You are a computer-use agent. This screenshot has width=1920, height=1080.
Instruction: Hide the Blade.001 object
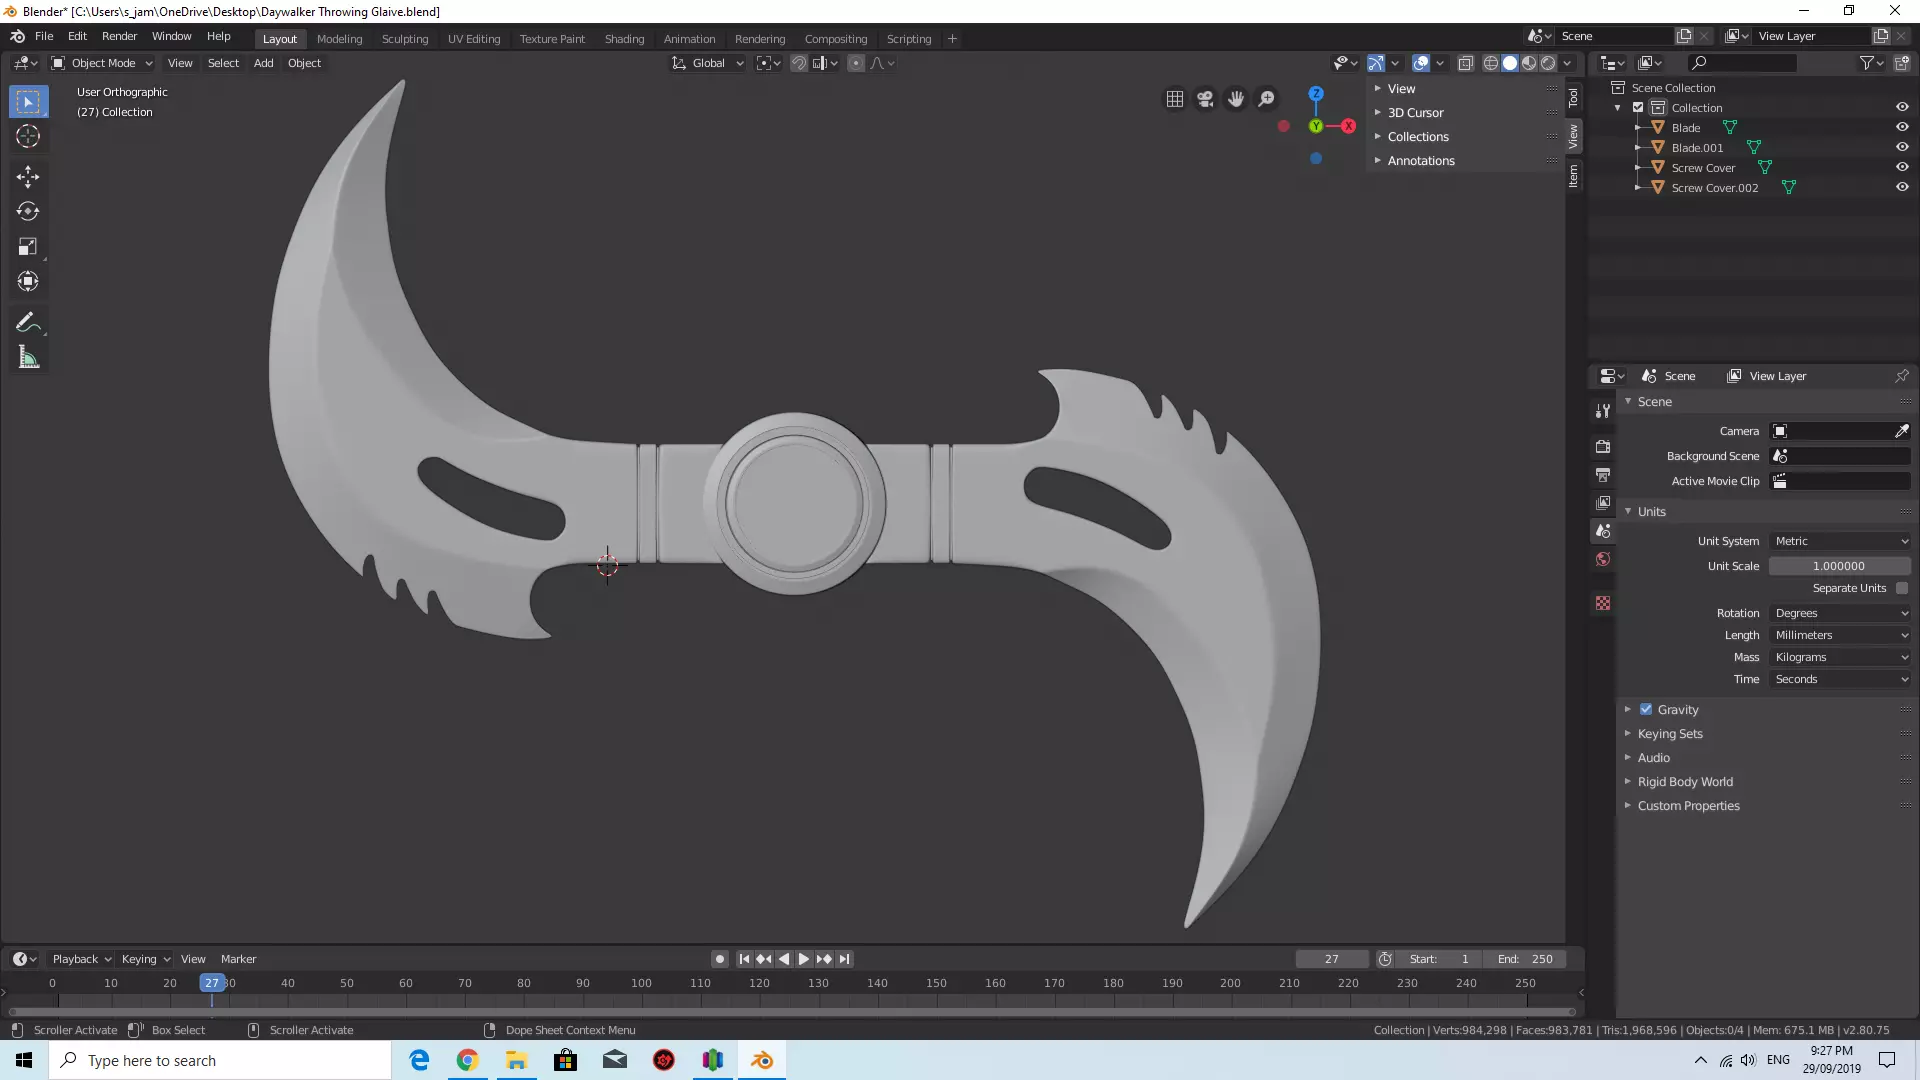pos(1901,147)
